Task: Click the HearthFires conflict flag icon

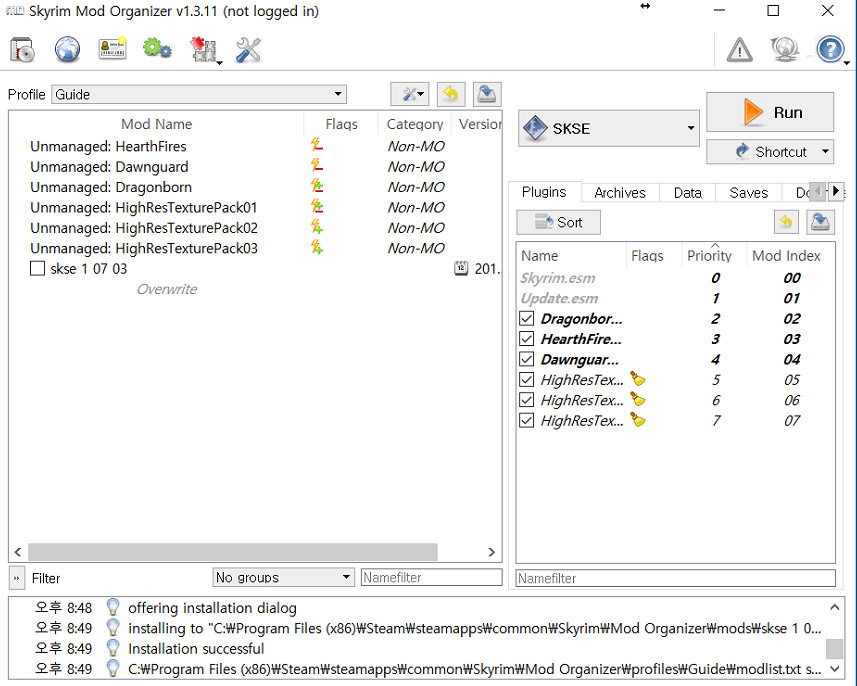Action: 316,145
